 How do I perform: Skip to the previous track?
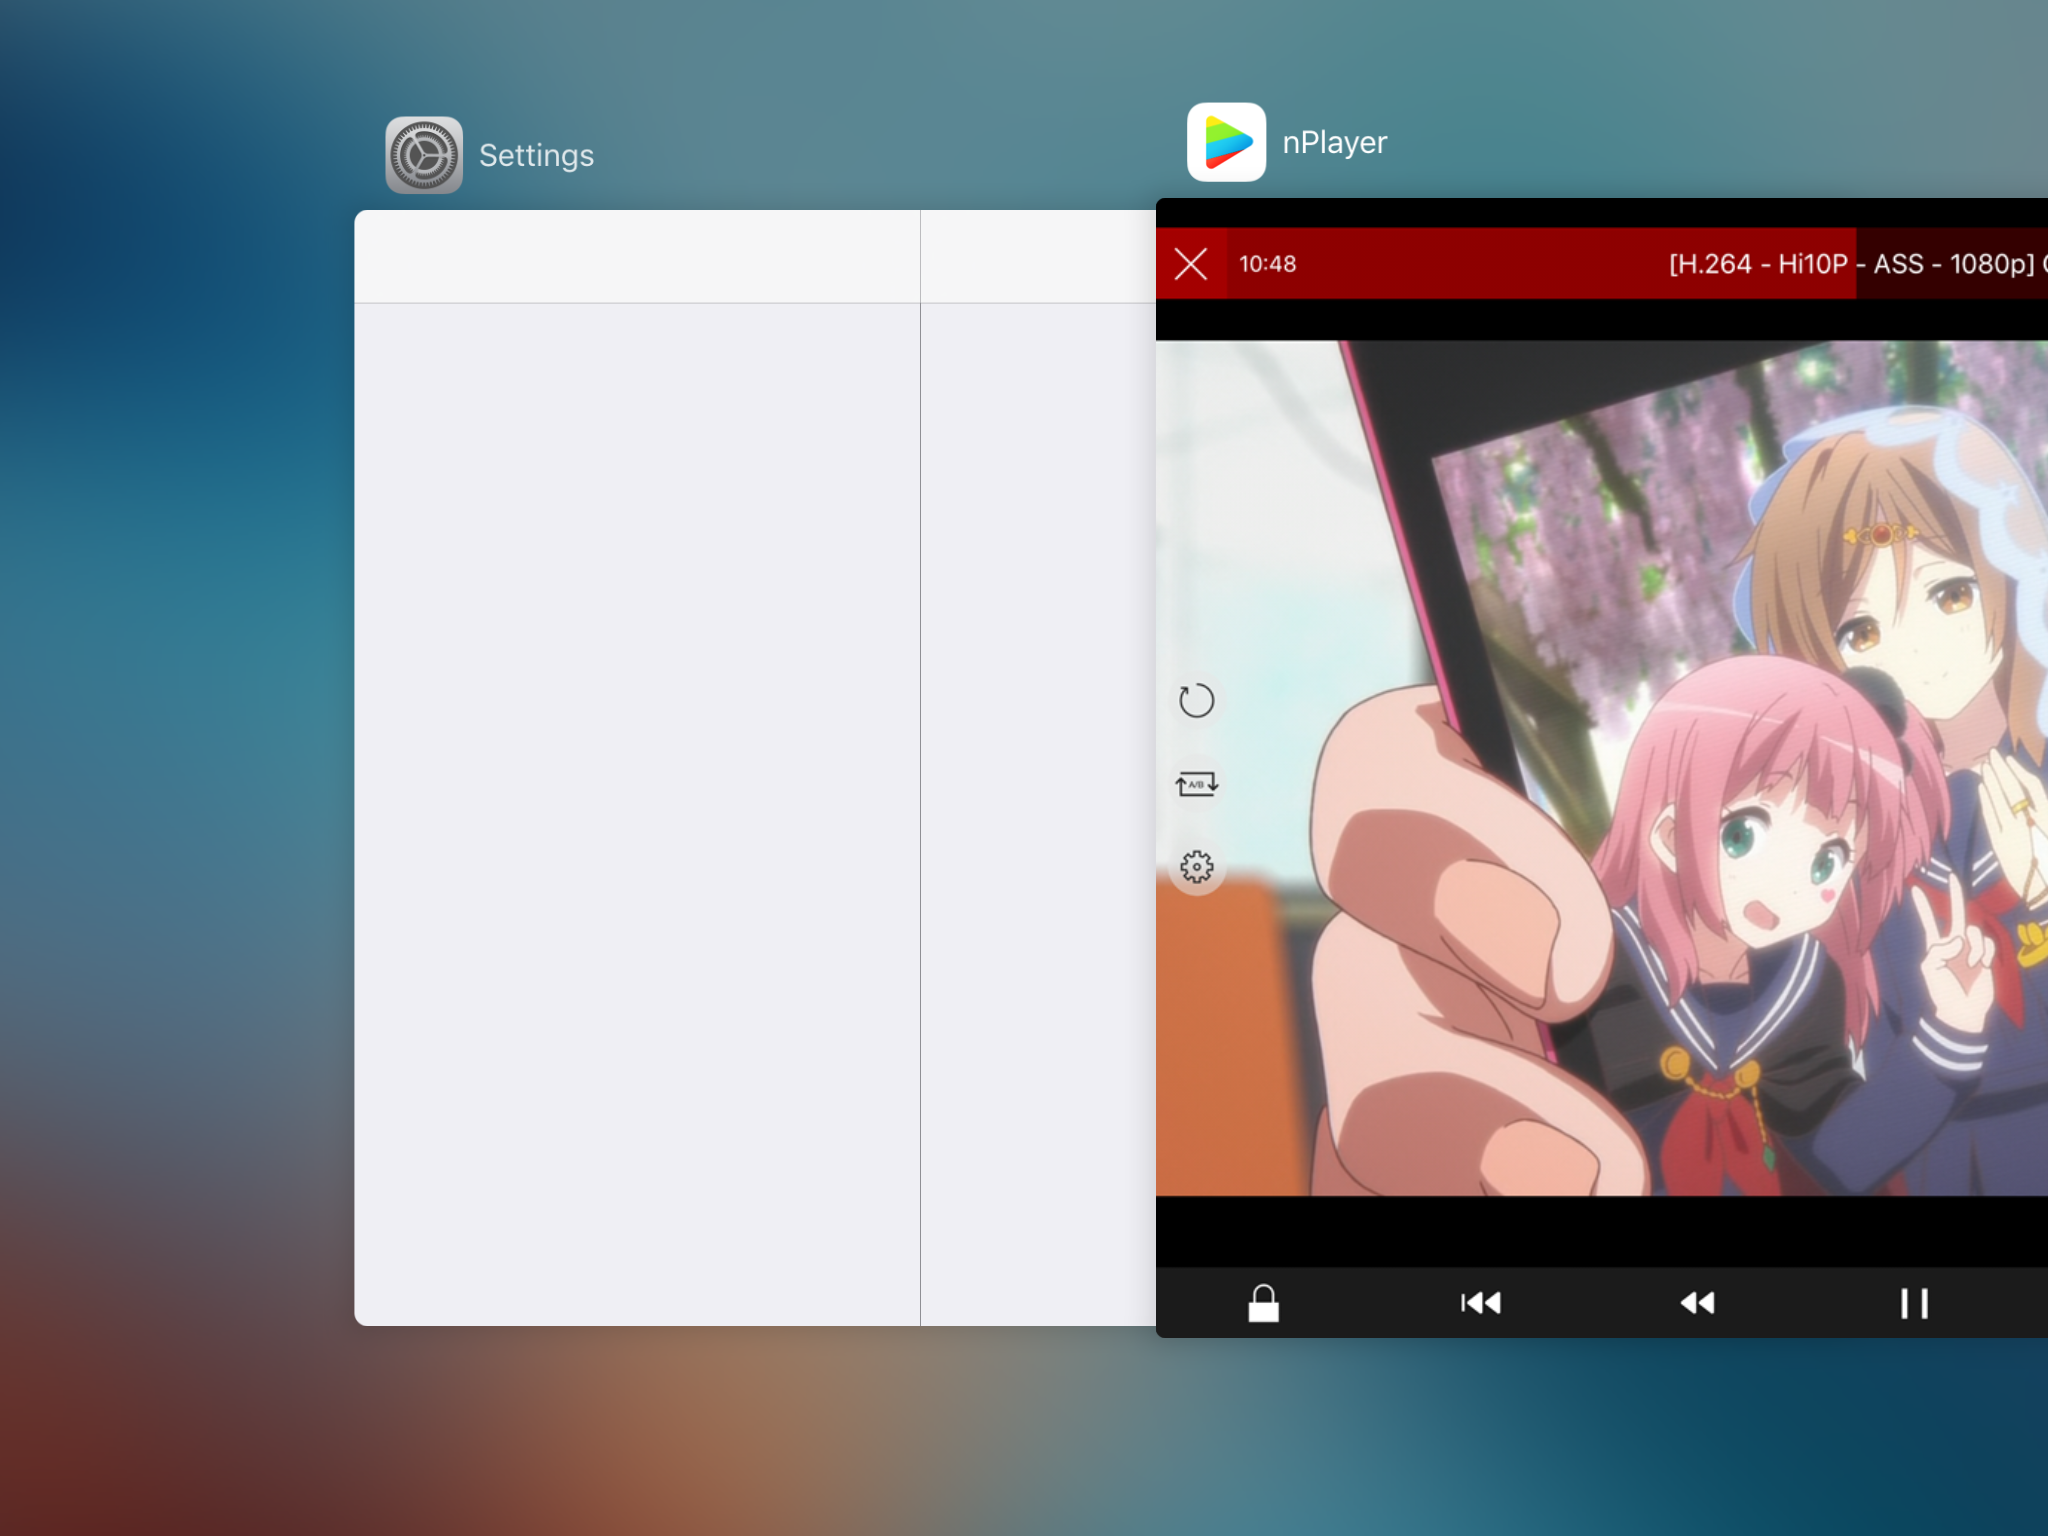pyautogui.click(x=1481, y=1303)
